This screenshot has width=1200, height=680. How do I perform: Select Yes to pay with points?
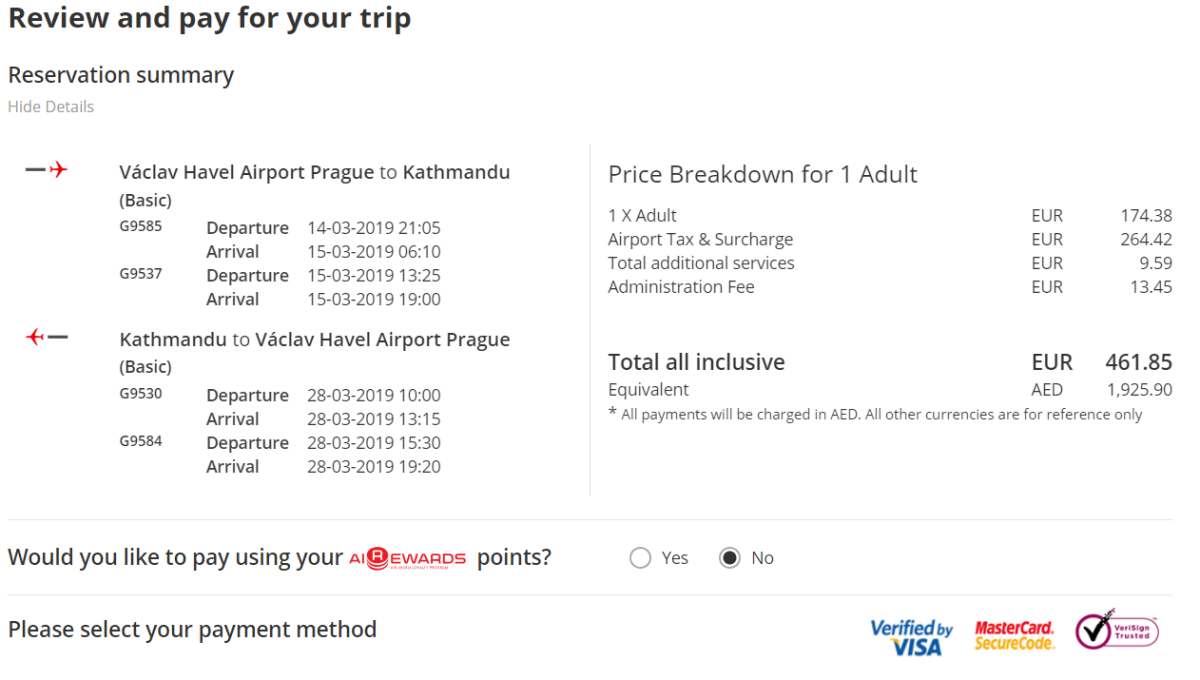pos(641,558)
